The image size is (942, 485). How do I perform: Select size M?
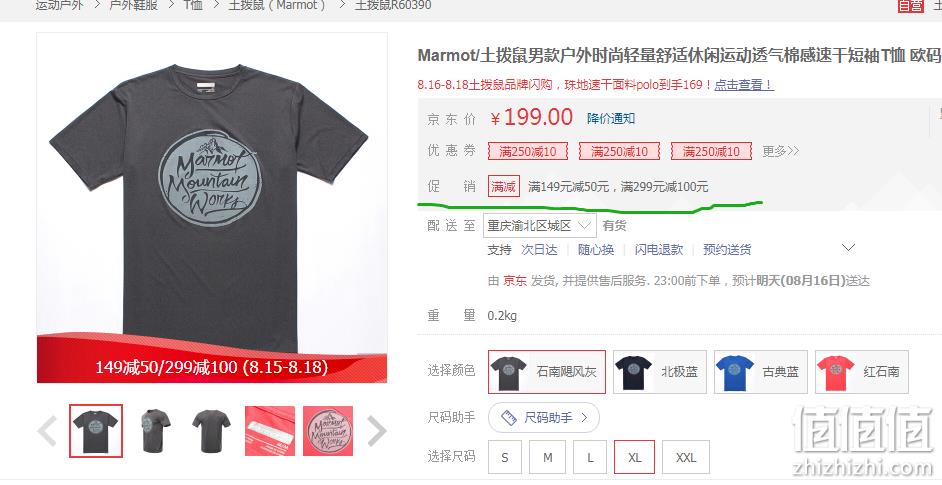pyautogui.click(x=547, y=457)
